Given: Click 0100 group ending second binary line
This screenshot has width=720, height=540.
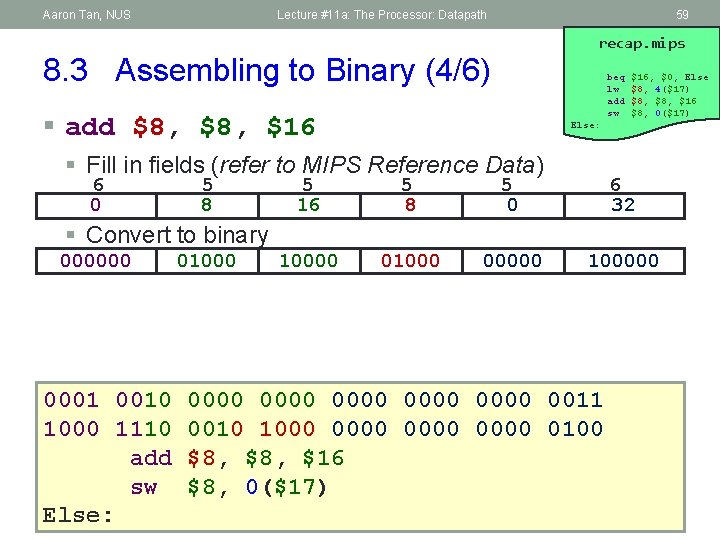Looking at the screenshot, I should click(x=575, y=429).
